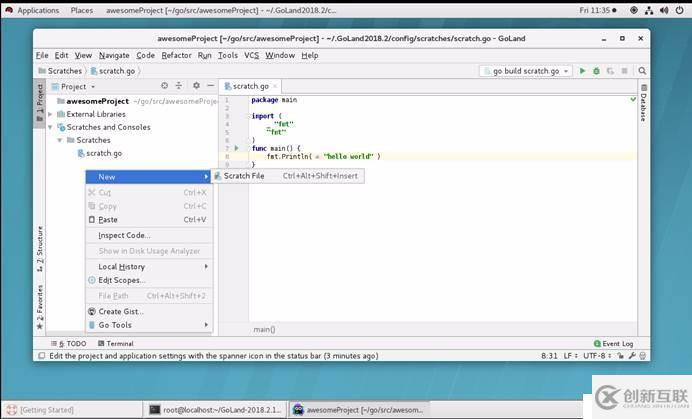
Task: Click scratch.go breadcrumb in navigation bar
Action: (x=113, y=71)
